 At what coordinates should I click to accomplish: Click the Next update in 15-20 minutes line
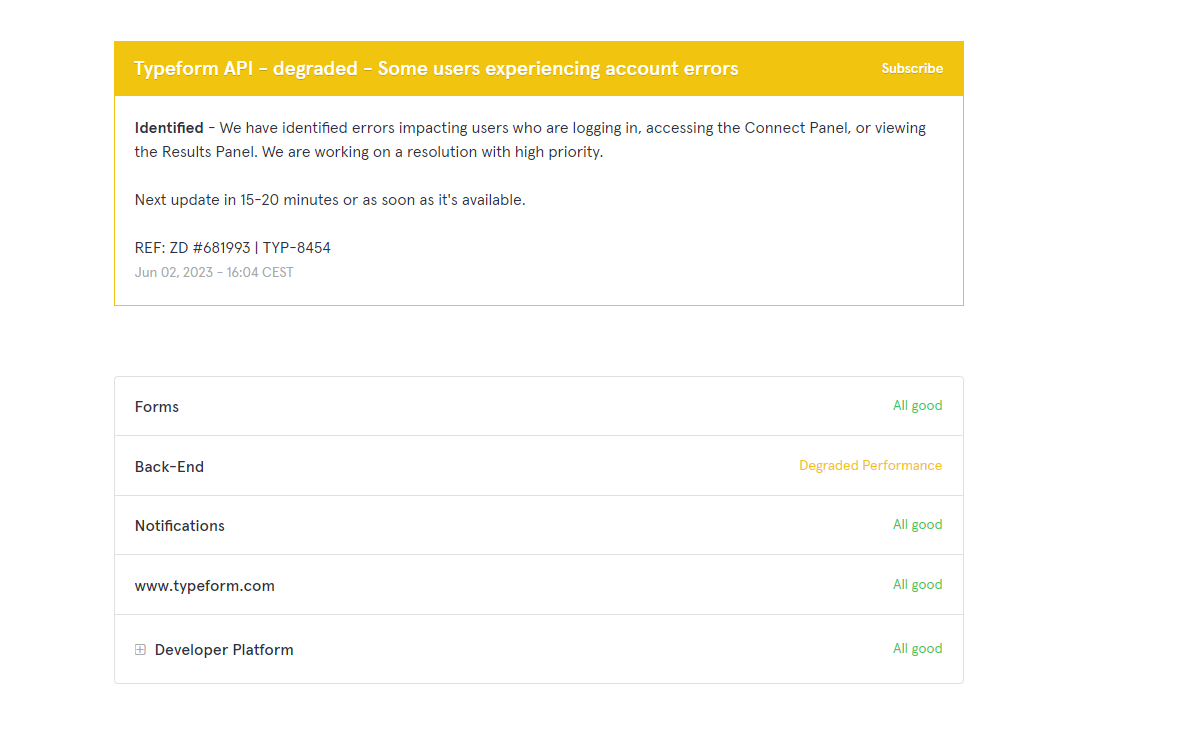coord(330,200)
